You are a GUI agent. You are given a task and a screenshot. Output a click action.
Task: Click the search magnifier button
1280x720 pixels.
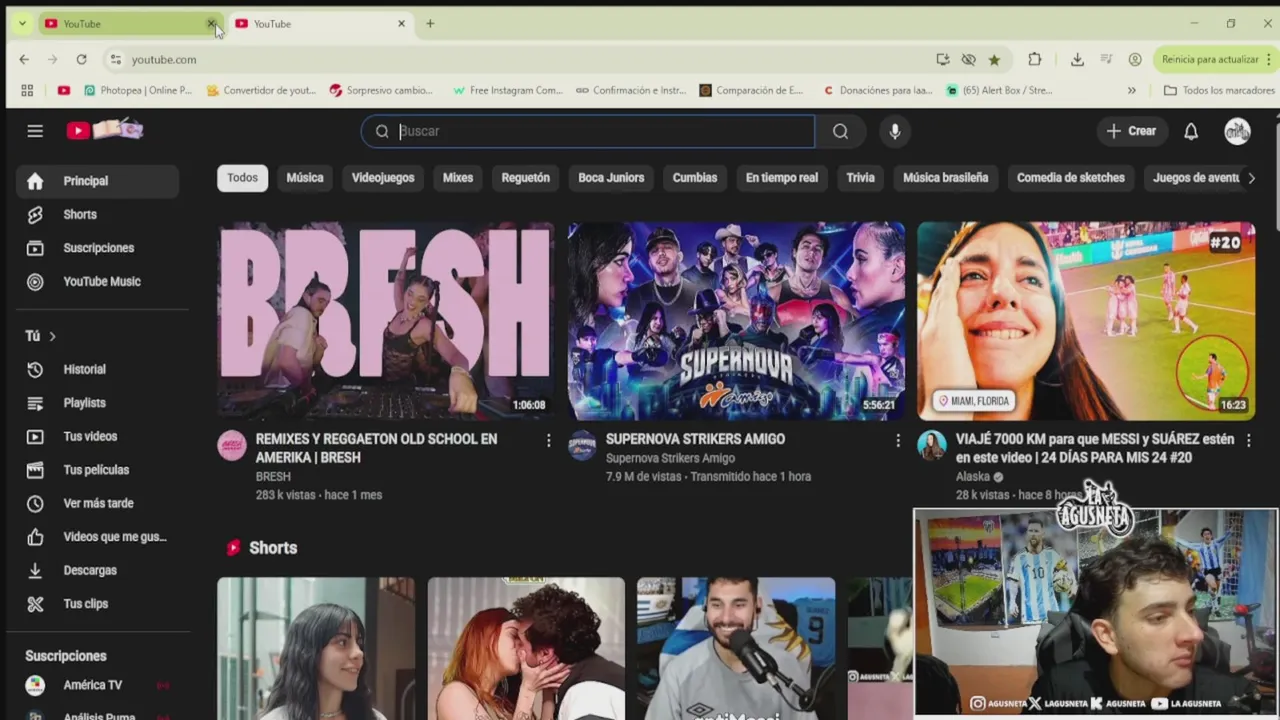pyautogui.click(x=840, y=131)
